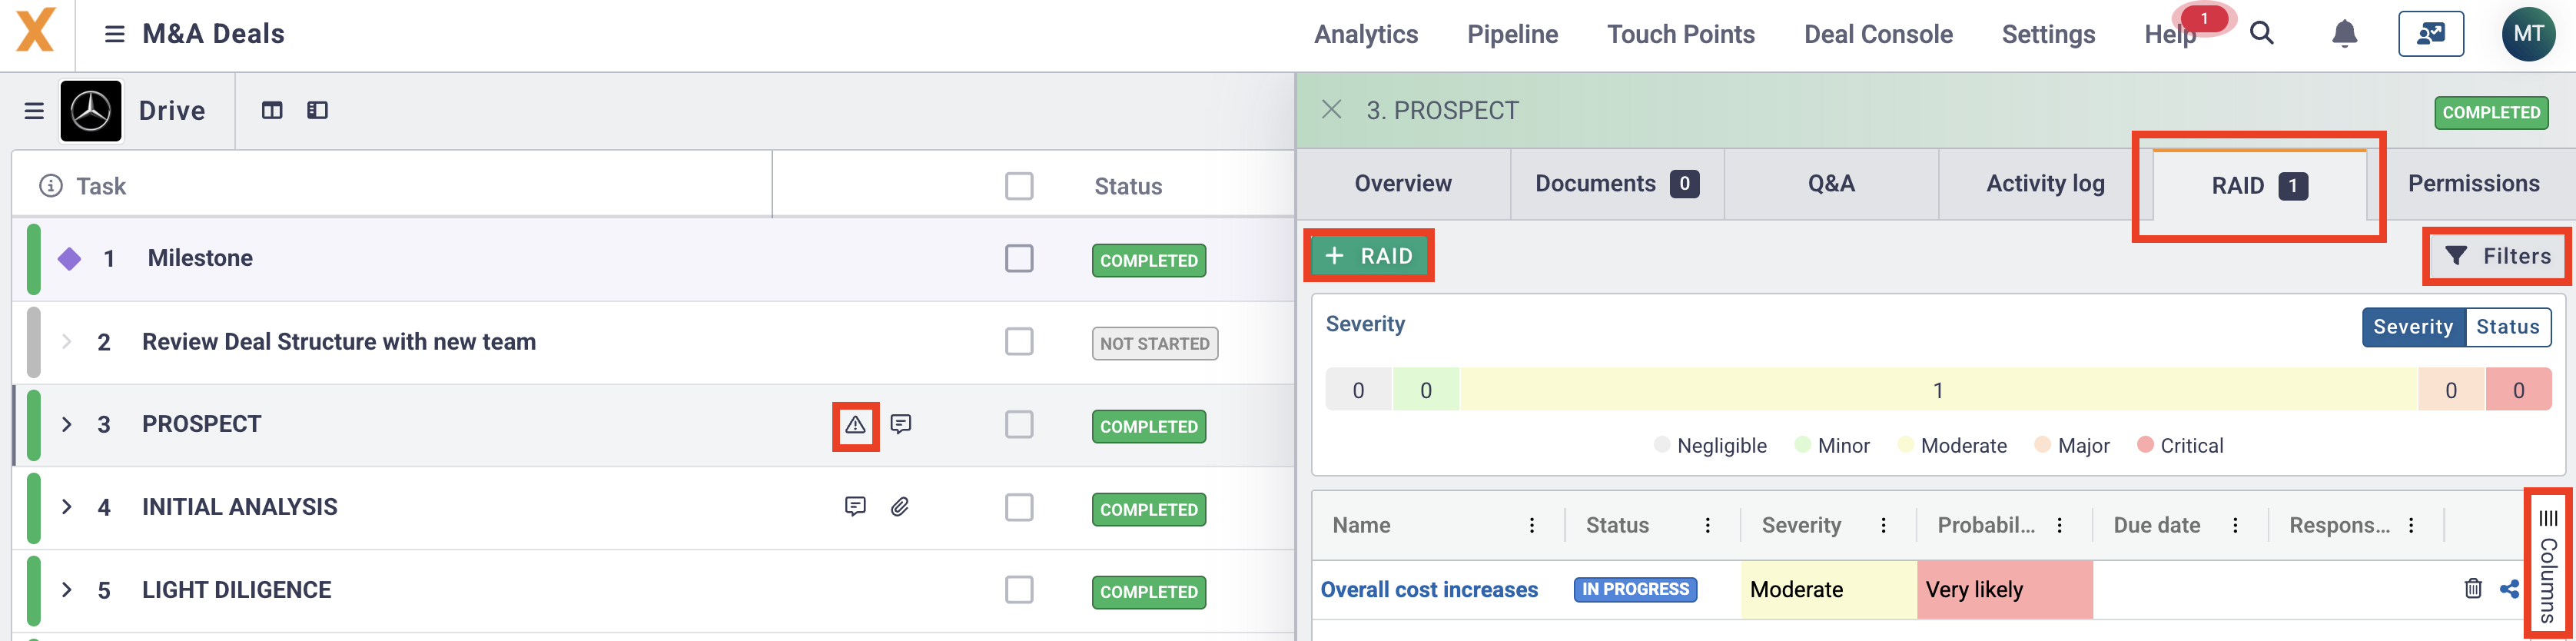Tick the select-all checkbox in header
This screenshot has height=641, width=2576.
tap(1019, 186)
